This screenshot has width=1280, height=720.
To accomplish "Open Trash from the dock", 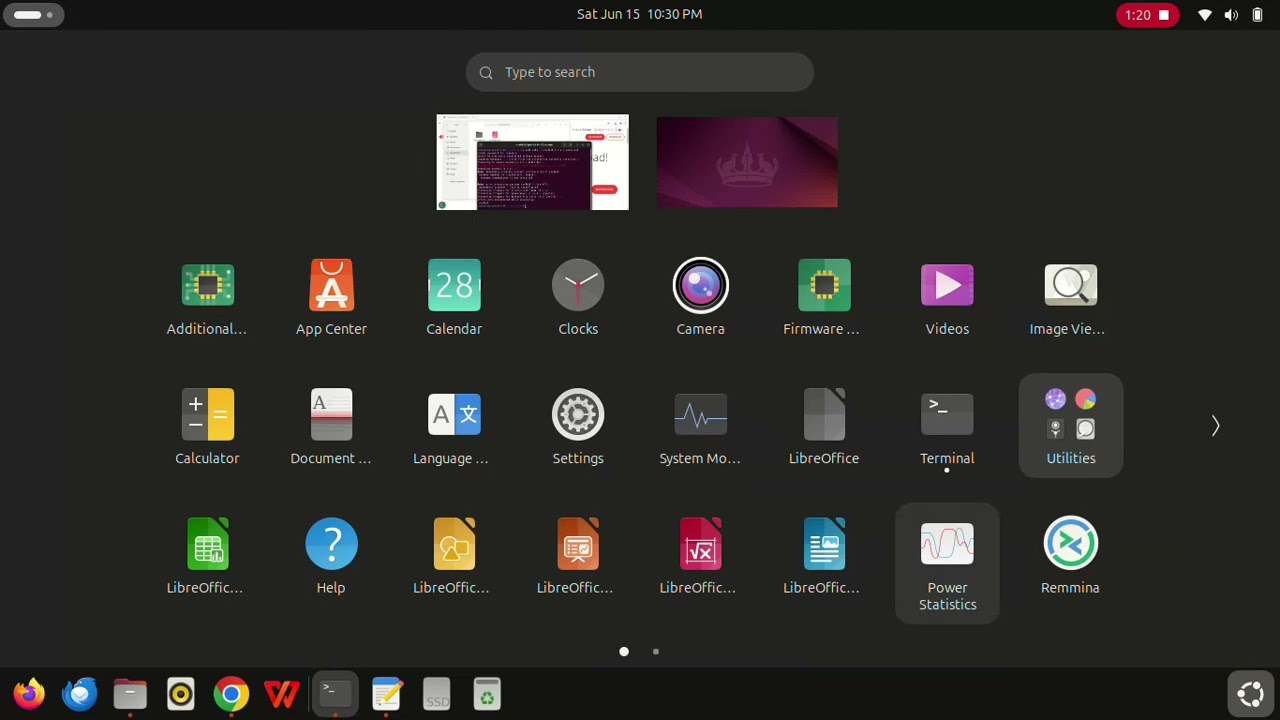I will tap(487, 694).
